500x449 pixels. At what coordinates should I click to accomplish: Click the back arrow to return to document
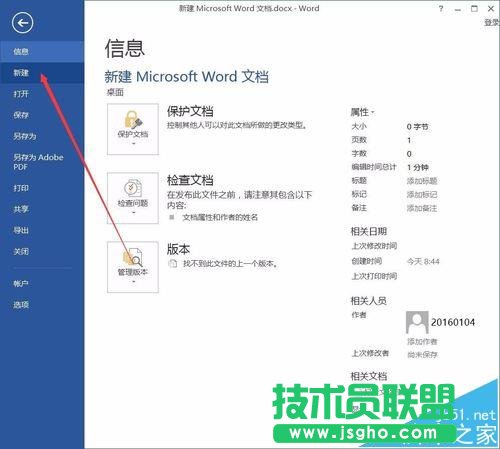(22, 23)
